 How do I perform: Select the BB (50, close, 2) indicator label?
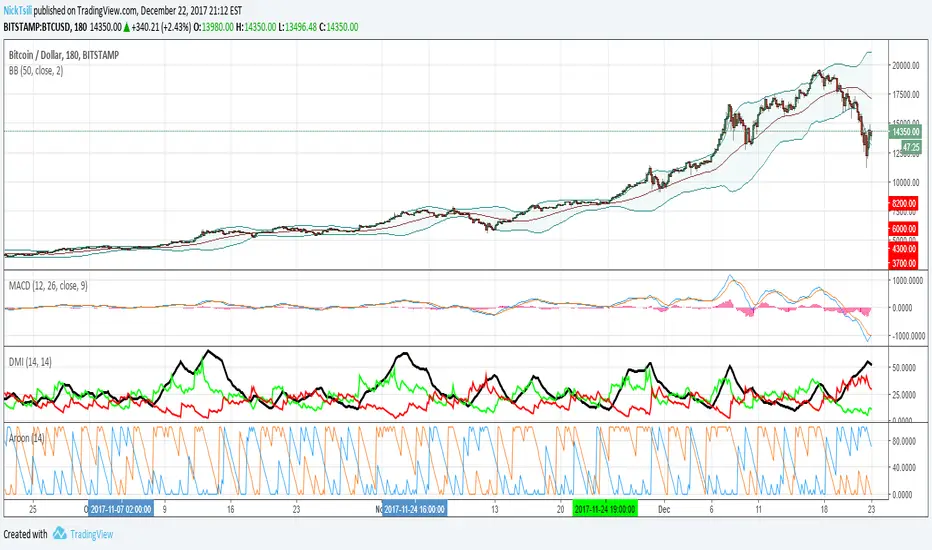[36, 71]
